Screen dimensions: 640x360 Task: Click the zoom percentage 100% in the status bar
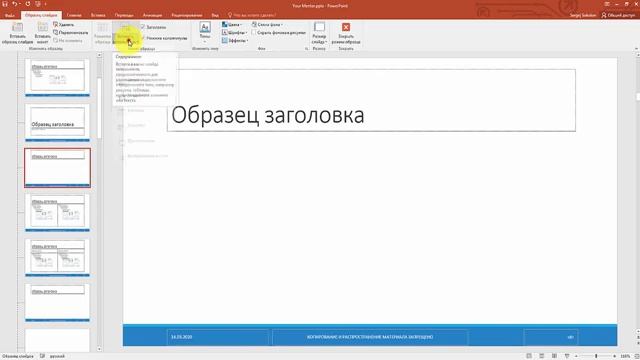point(625,356)
